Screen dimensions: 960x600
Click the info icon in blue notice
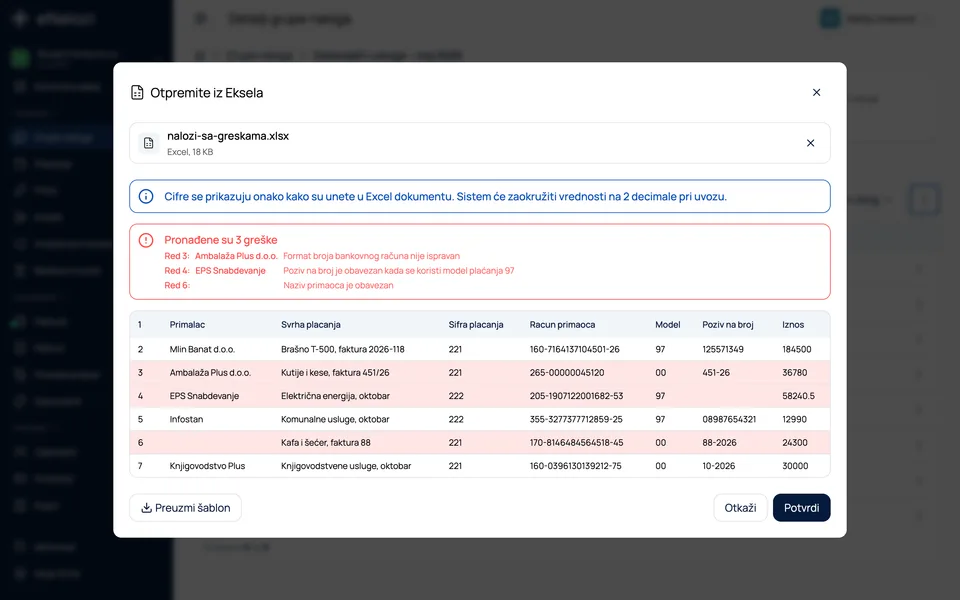coord(146,197)
